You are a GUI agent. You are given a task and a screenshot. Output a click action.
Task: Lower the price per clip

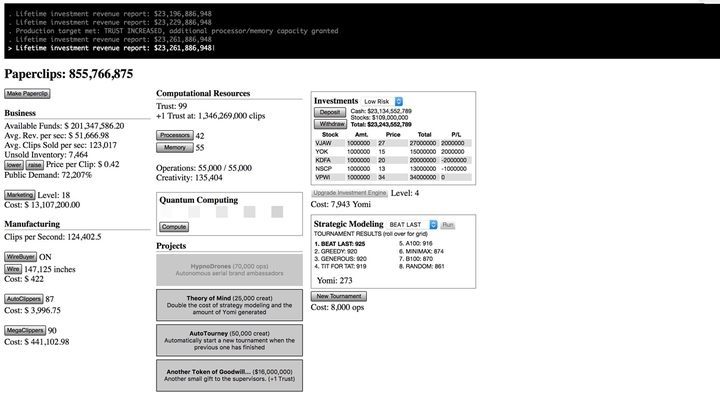[x=13, y=165]
